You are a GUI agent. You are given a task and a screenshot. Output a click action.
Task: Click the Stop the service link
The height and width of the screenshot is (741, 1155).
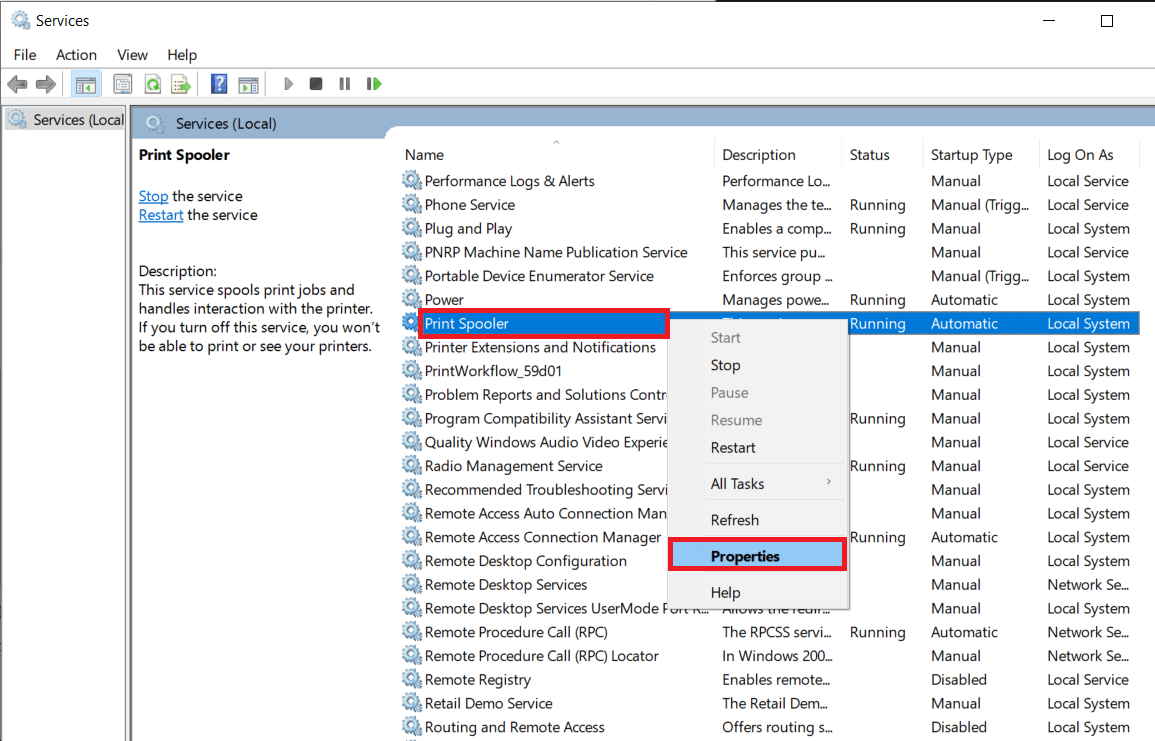(153, 196)
